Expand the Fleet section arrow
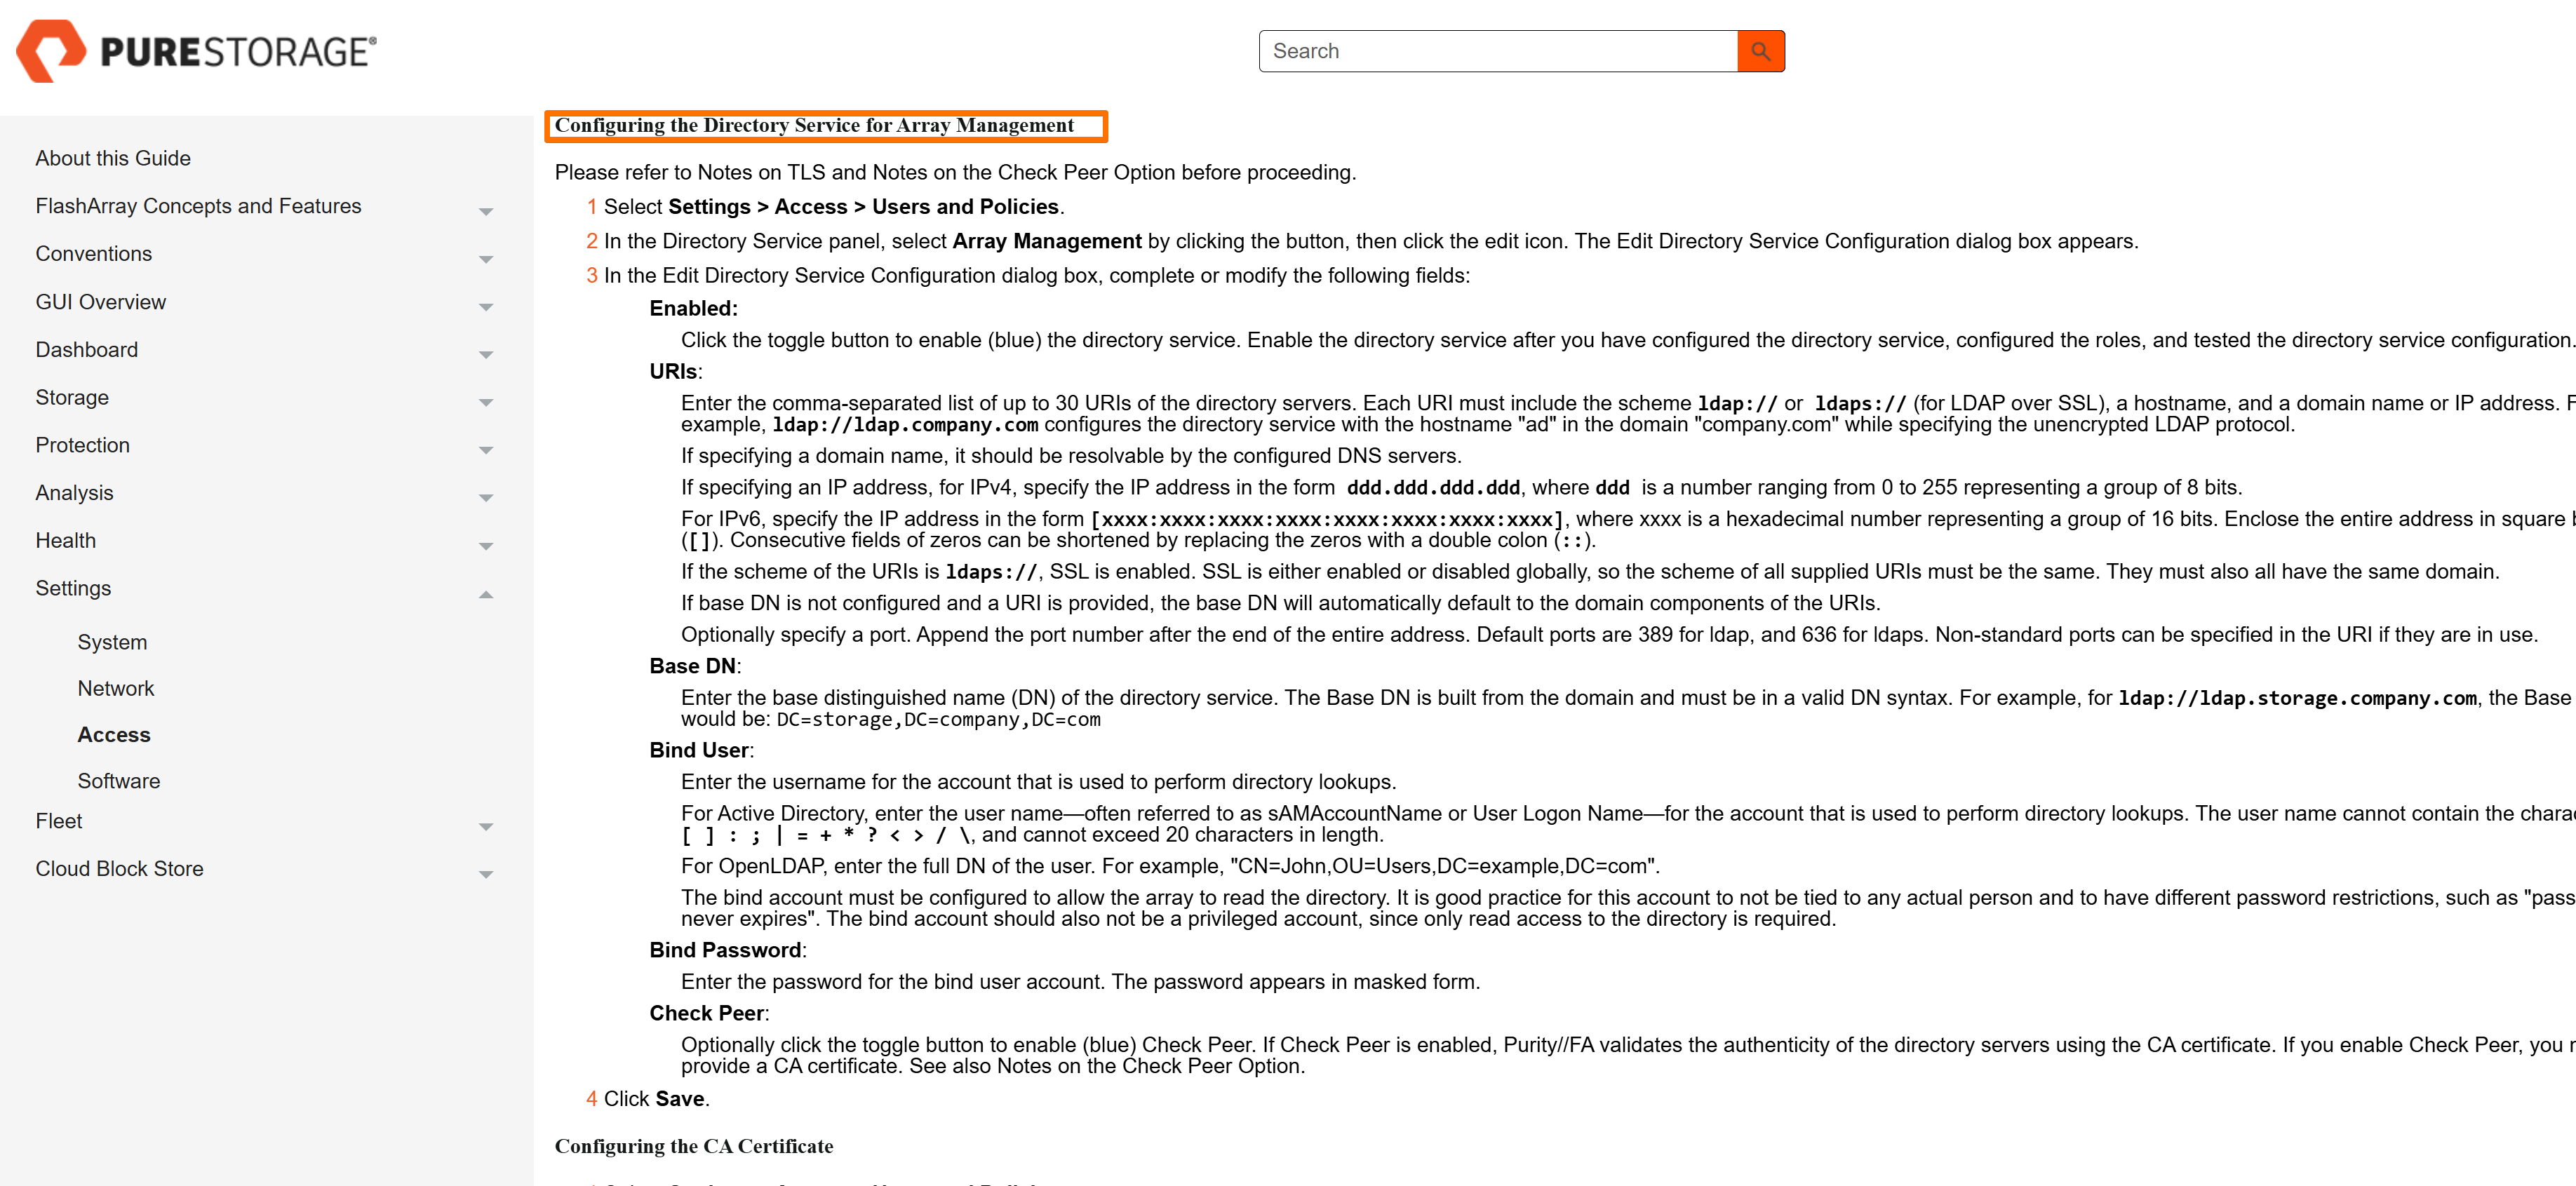 click(486, 826)
